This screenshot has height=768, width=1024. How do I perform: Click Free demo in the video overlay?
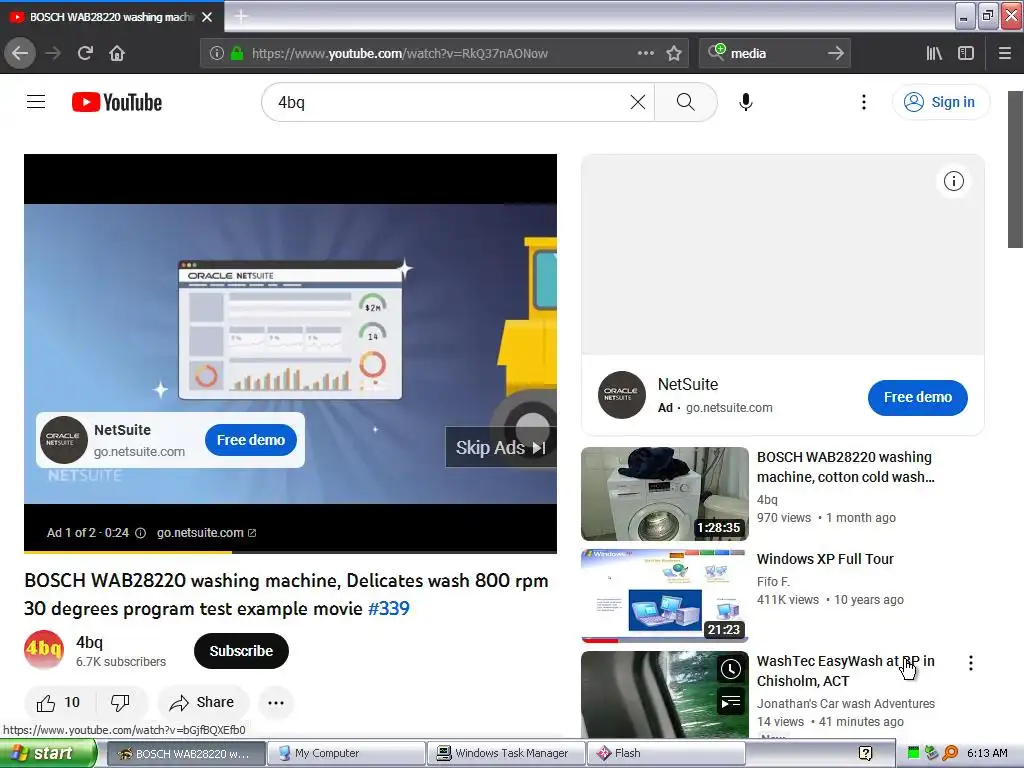tap(251, 440)
